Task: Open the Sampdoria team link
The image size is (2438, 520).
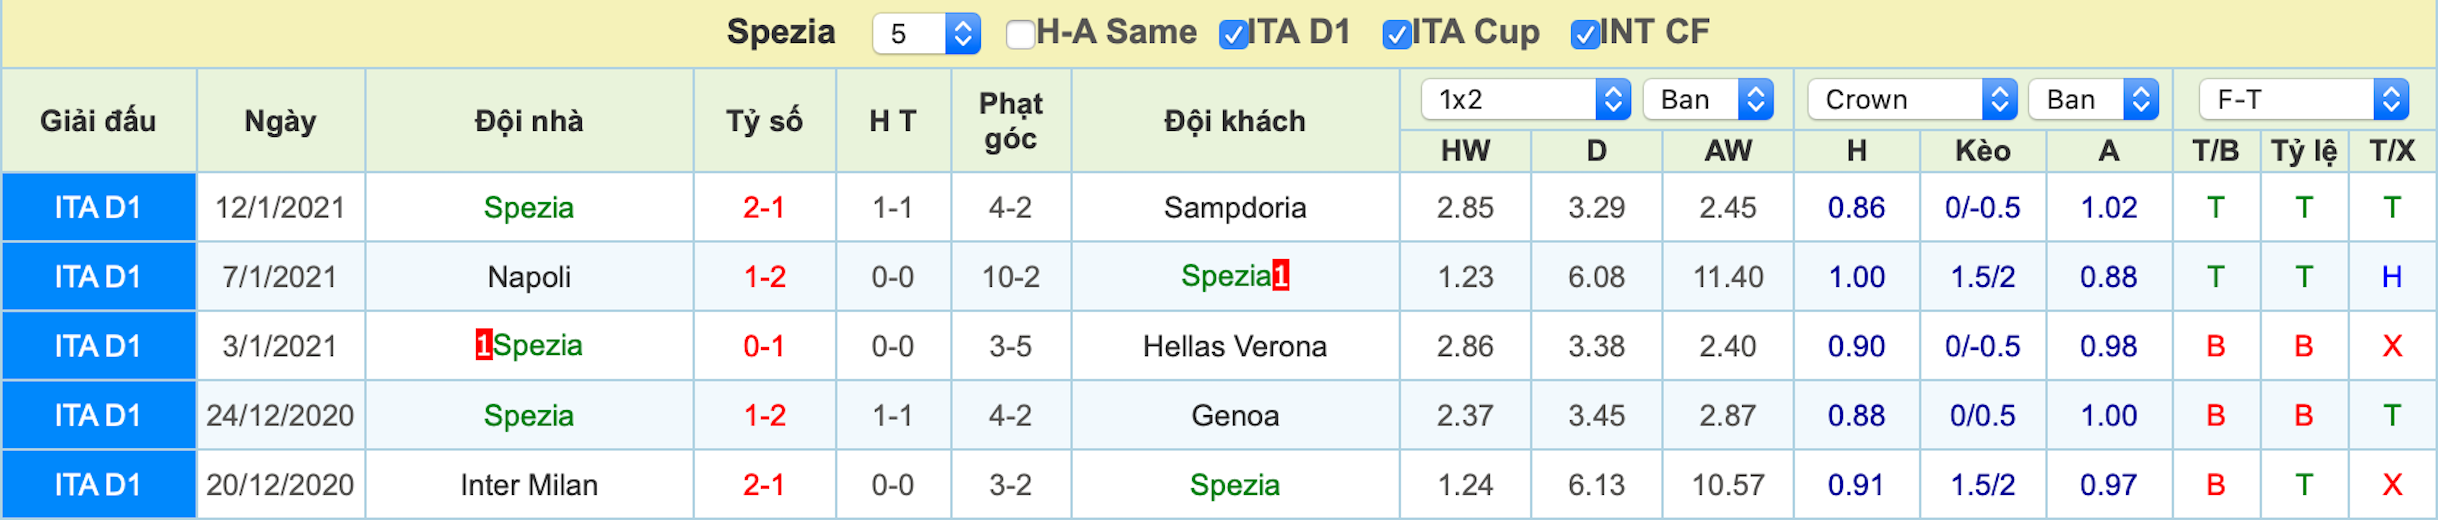Action: click(x=1235, y=207)
